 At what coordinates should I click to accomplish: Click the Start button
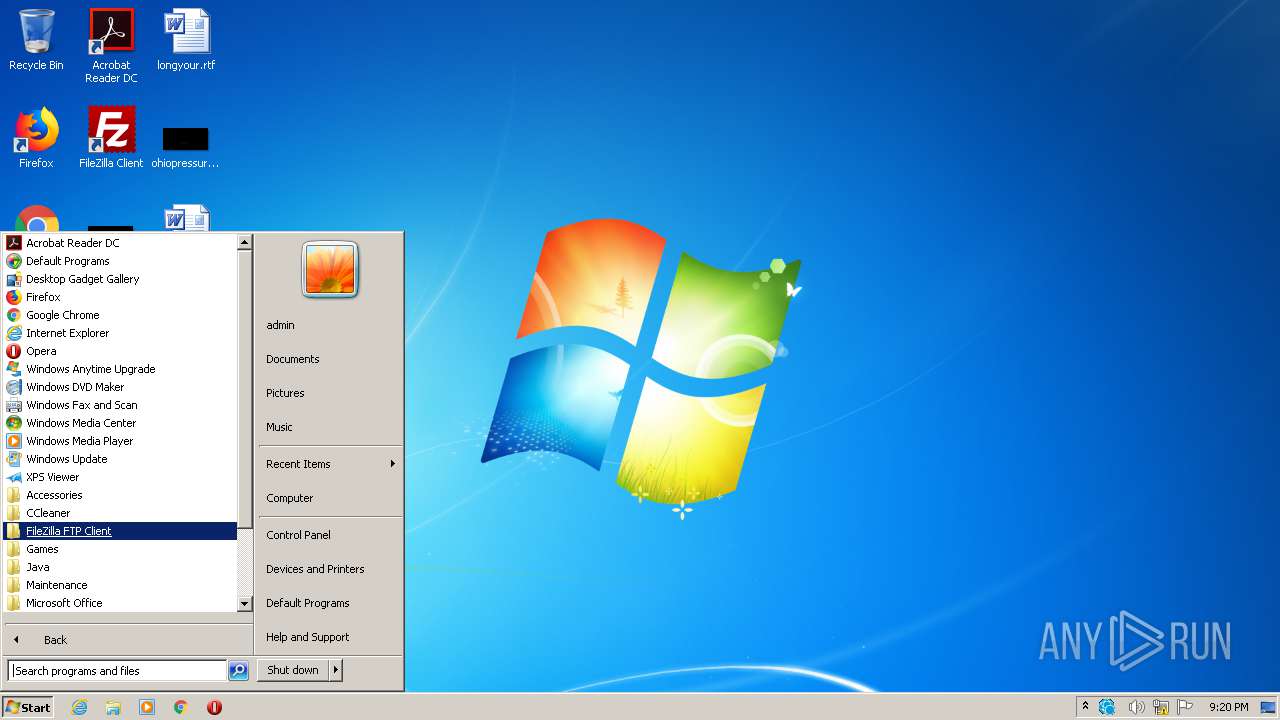click(28, 707)
